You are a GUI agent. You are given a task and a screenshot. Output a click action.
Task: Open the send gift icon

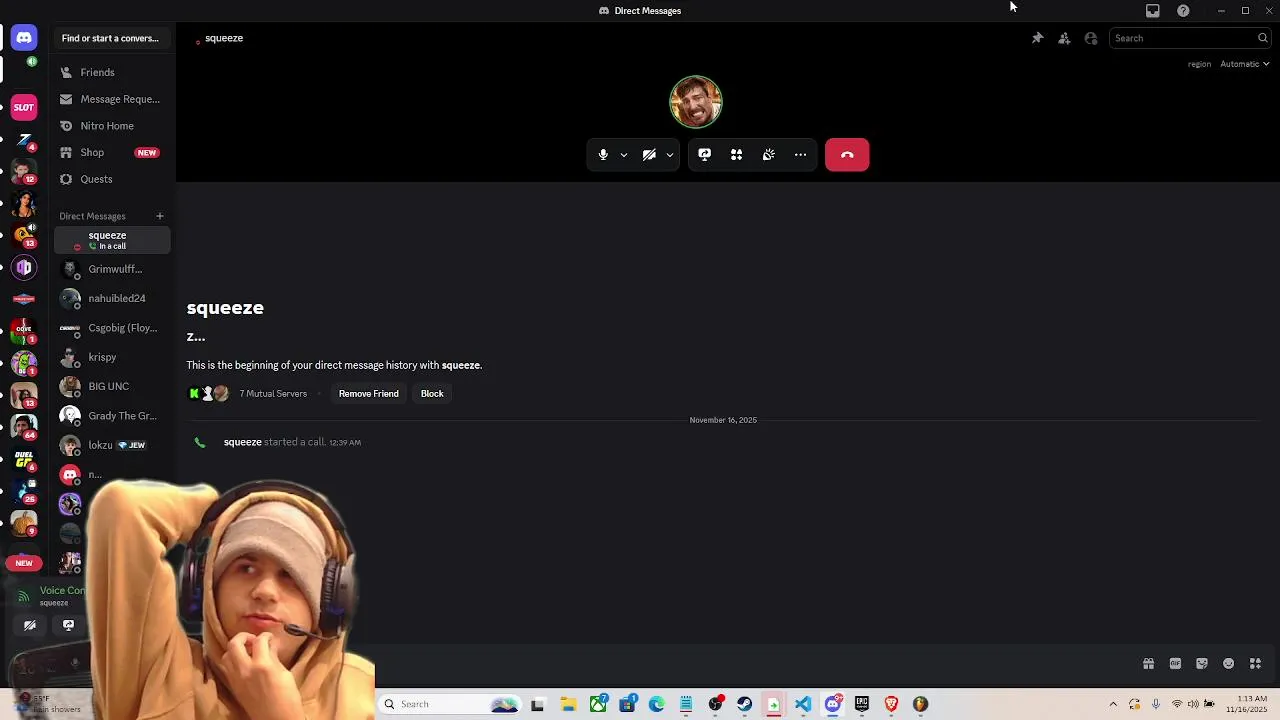1148,664
